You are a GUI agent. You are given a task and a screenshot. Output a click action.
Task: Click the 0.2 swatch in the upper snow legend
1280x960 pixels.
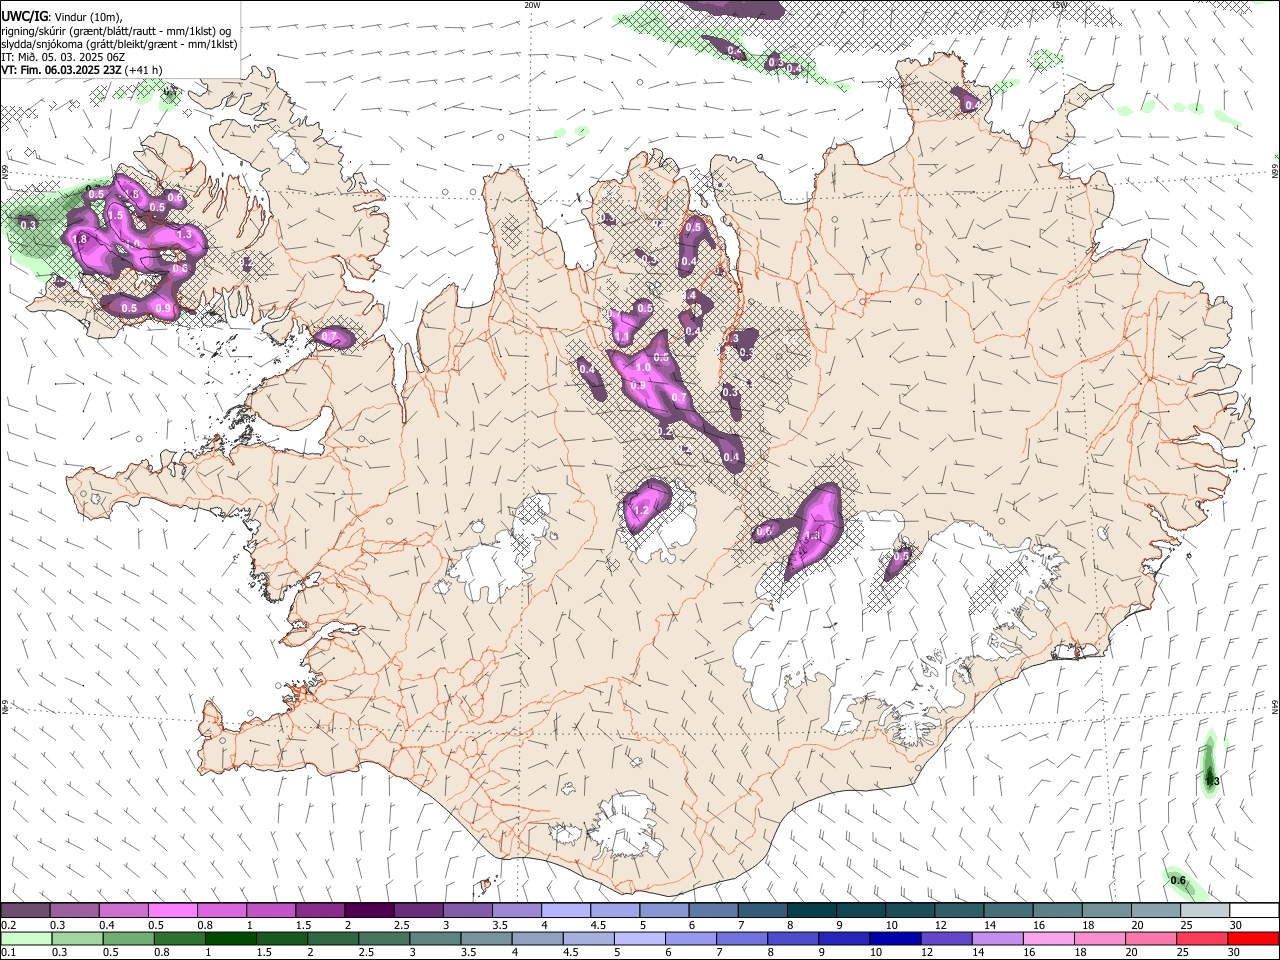26,910
